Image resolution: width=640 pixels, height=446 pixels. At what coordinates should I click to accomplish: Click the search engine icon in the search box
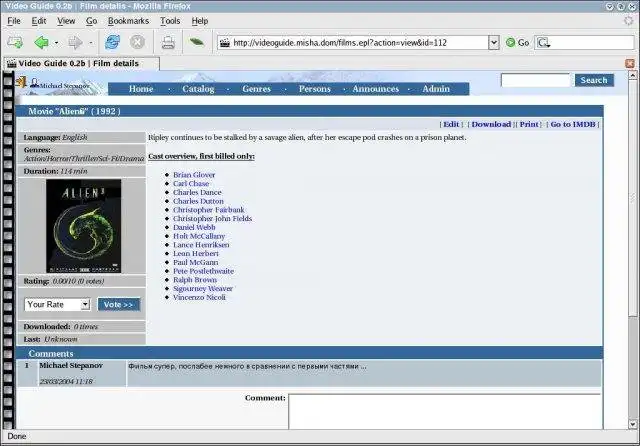tap(543, 42)
